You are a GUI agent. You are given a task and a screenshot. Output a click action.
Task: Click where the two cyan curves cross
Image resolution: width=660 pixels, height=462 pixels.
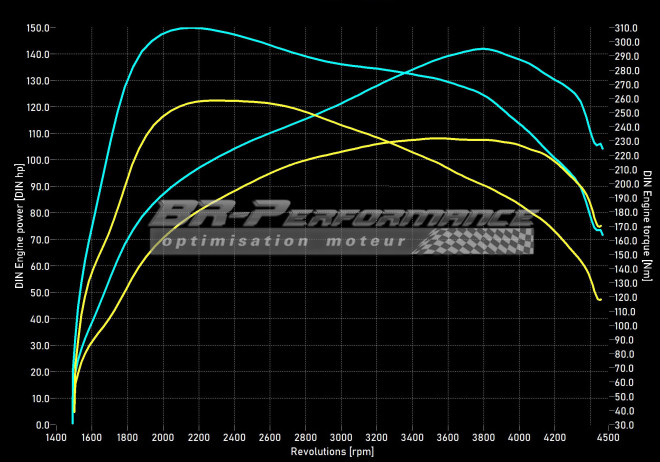click(x=397, y=72)
